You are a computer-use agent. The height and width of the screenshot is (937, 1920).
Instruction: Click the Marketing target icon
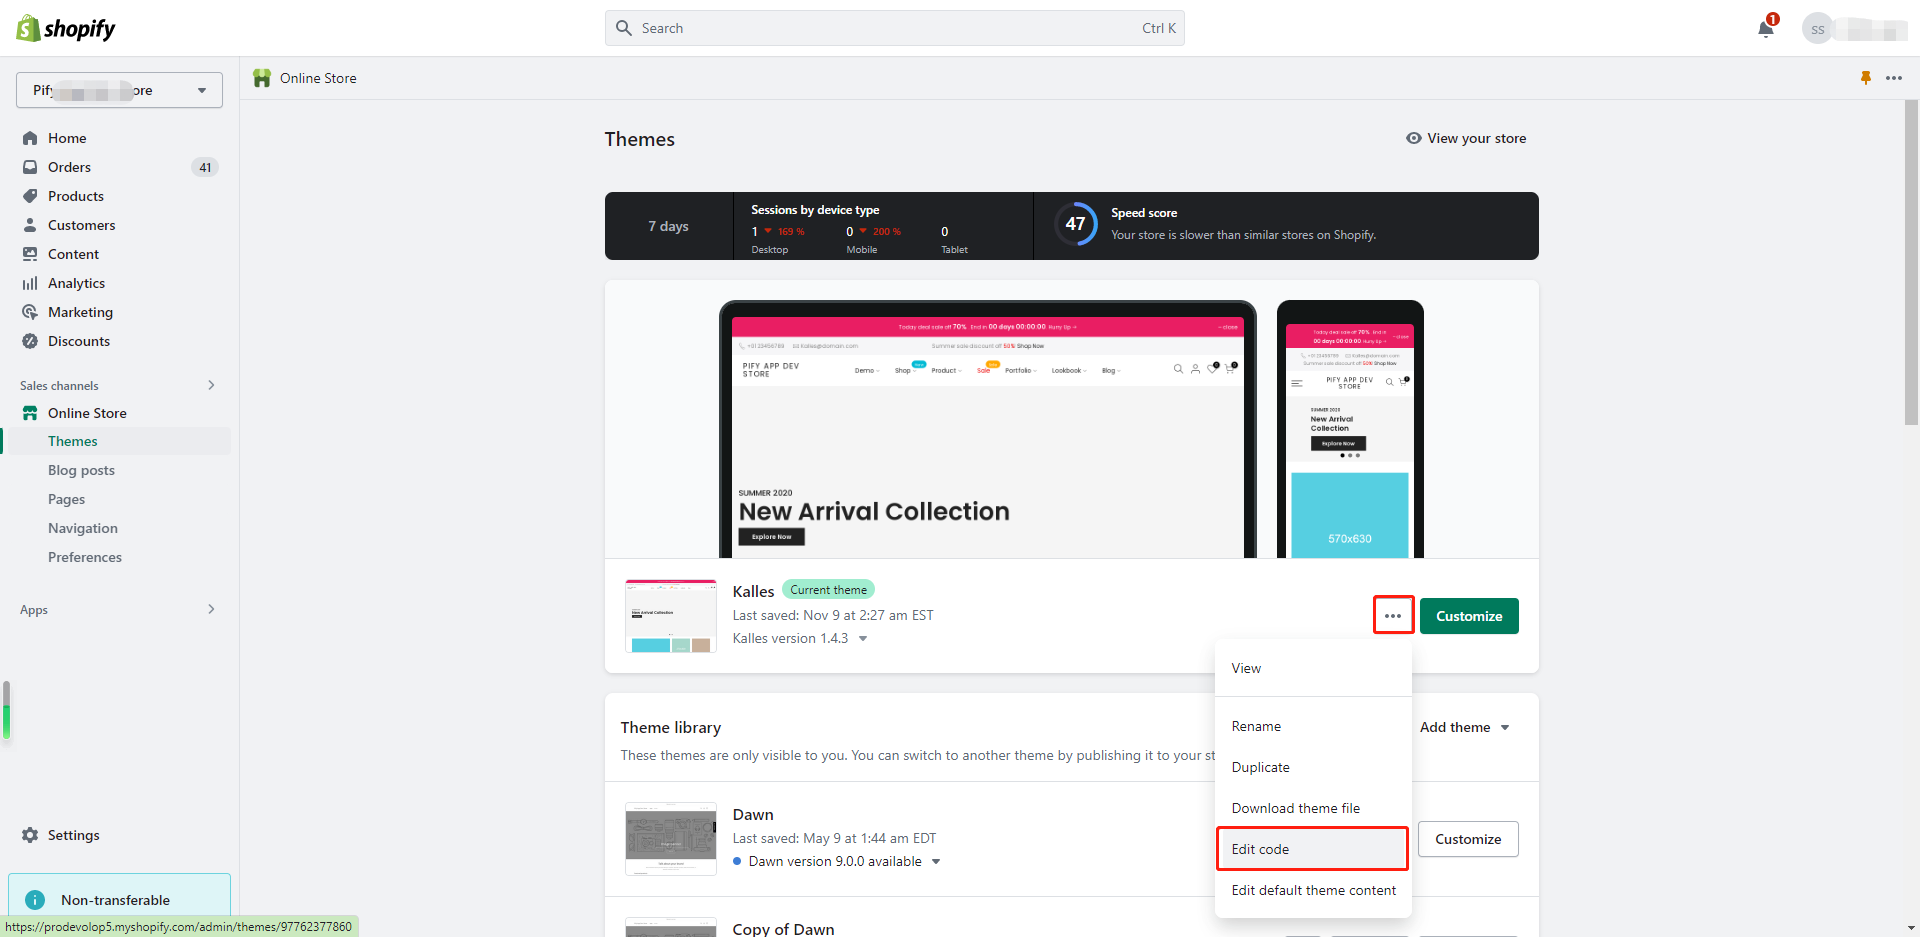click(x=30, y=312)
